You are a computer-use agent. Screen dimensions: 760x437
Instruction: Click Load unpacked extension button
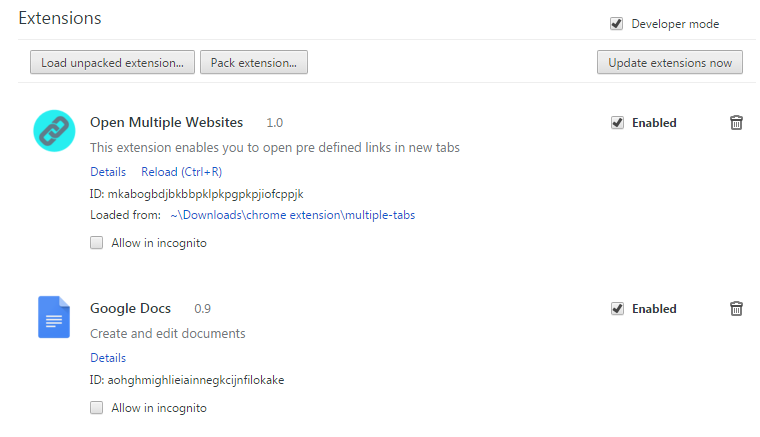[x=112, y=63]
